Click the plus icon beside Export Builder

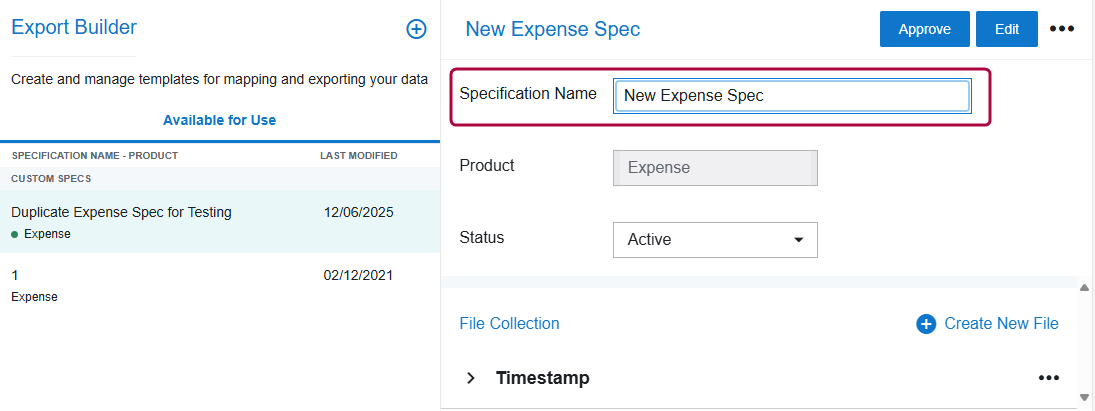point(416,30)
